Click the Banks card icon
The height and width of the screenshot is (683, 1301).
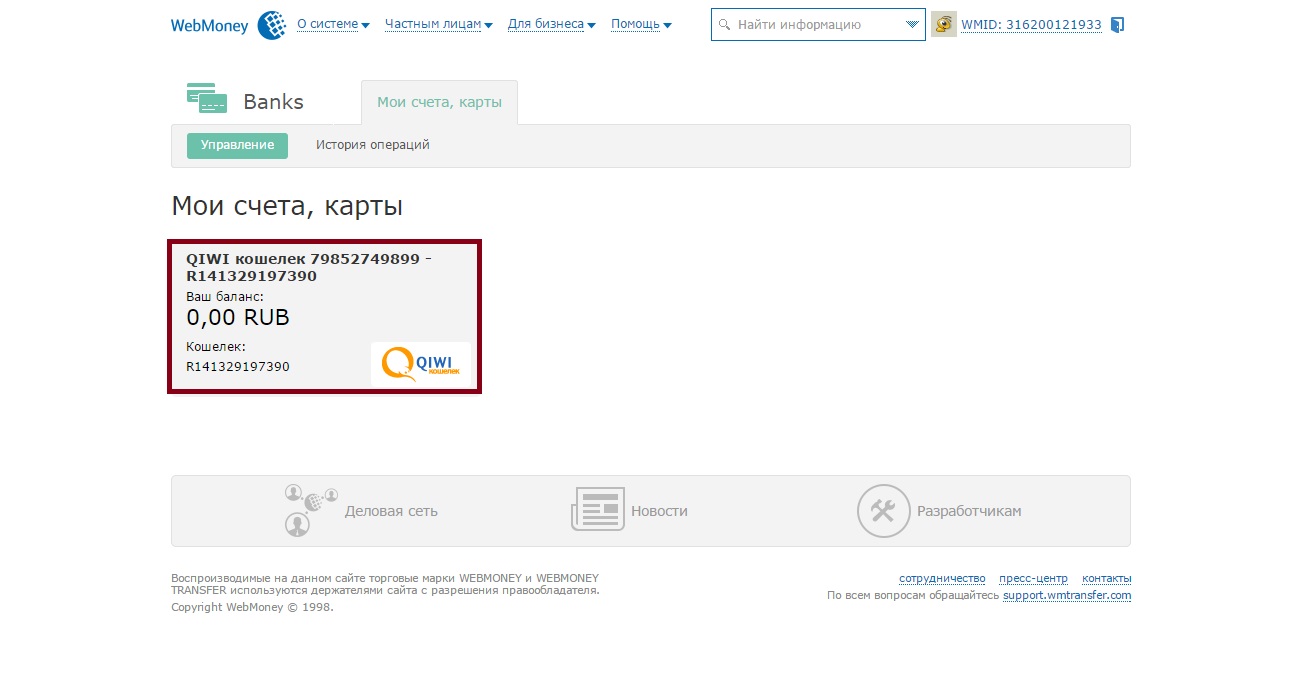click(207, 98)
